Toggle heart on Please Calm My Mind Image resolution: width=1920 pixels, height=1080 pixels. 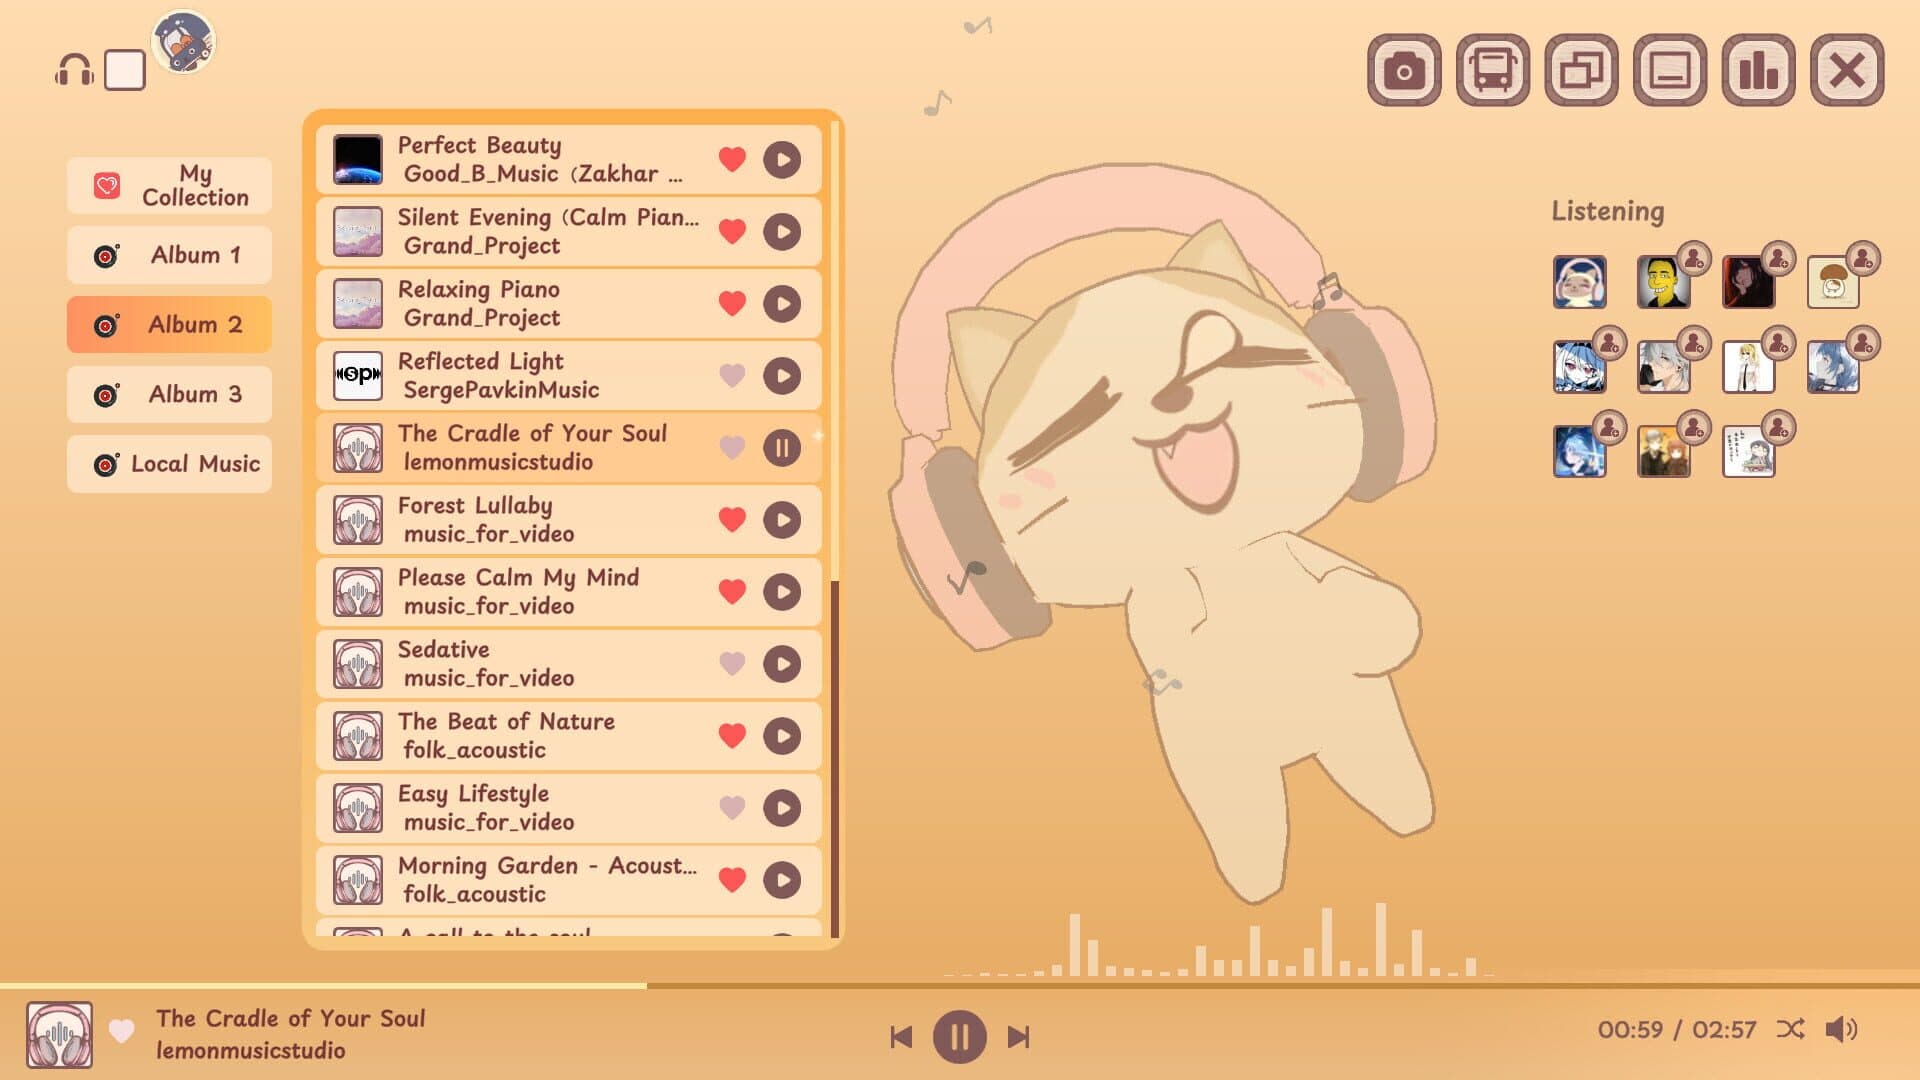[x=732, y=592]
